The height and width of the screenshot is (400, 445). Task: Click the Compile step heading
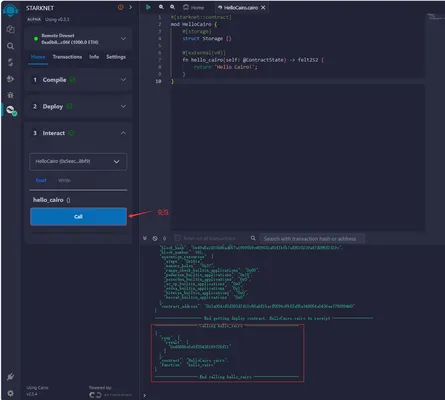54,80
